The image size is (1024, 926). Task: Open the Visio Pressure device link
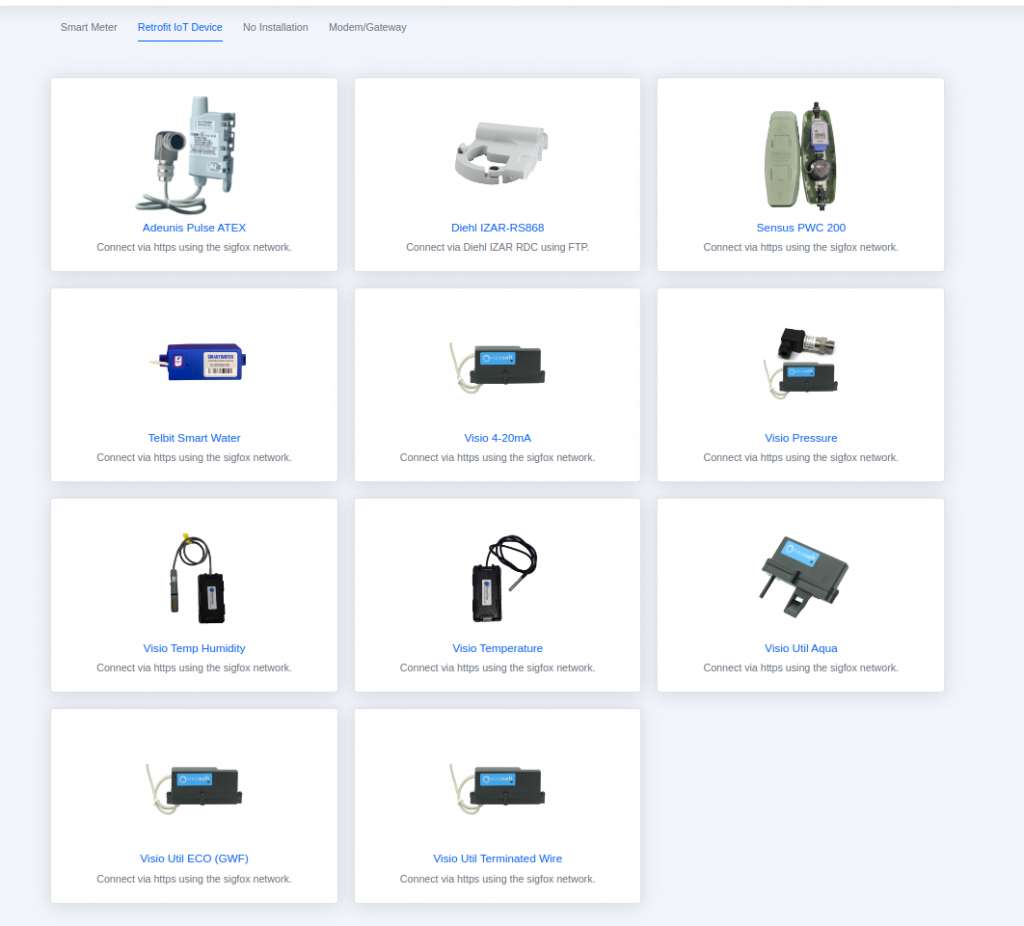[x=800, y=437]
